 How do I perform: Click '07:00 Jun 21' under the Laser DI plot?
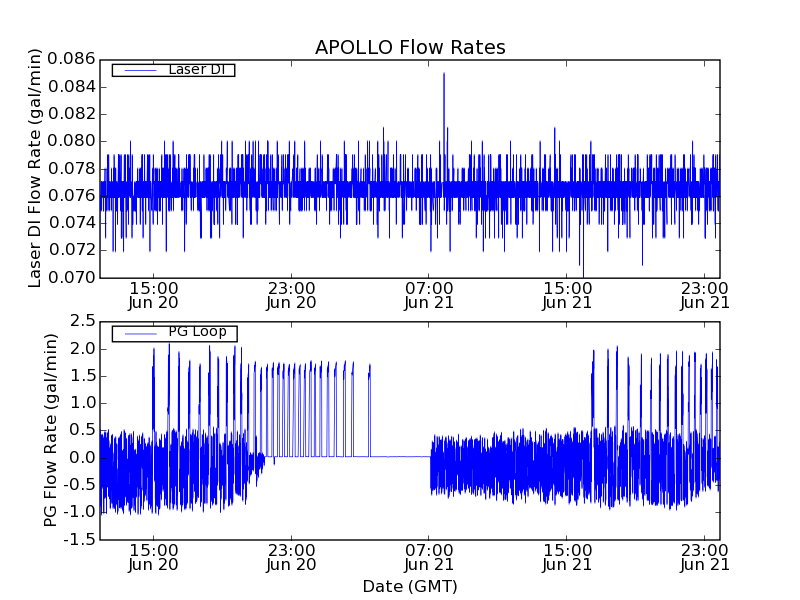[429, 295]
